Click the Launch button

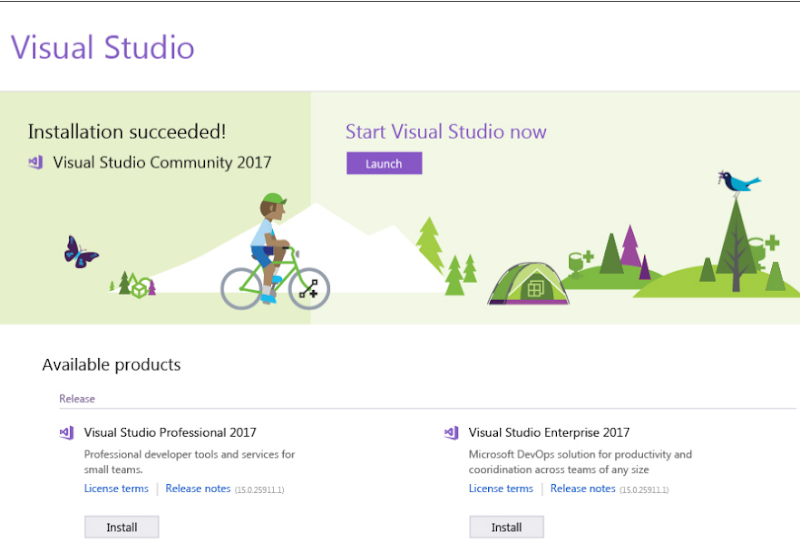click(384, 163)
